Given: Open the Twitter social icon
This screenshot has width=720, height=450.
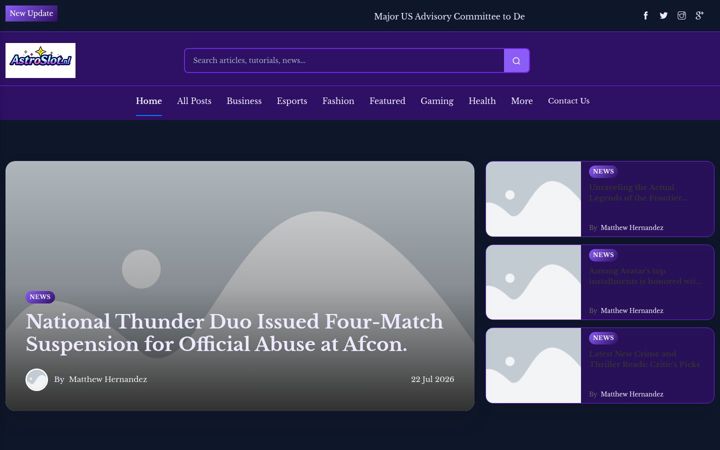Looking at the screenshot, I should tap(664, 16).
